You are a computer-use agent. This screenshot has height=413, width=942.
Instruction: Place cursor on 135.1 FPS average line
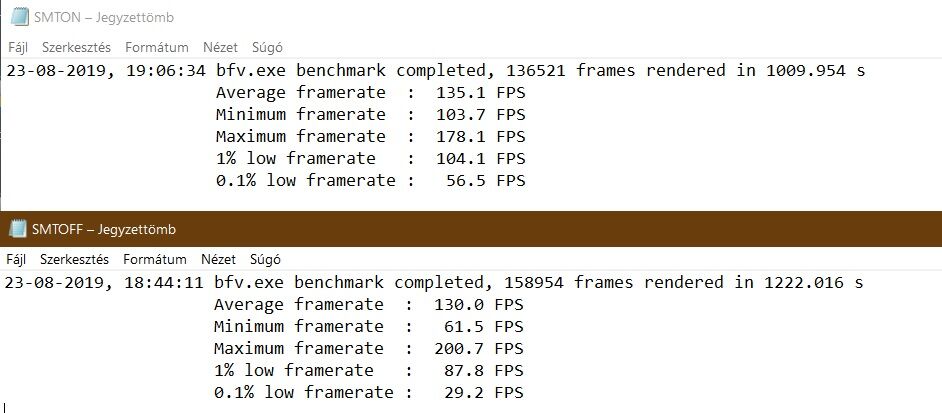tap(371, 93)
